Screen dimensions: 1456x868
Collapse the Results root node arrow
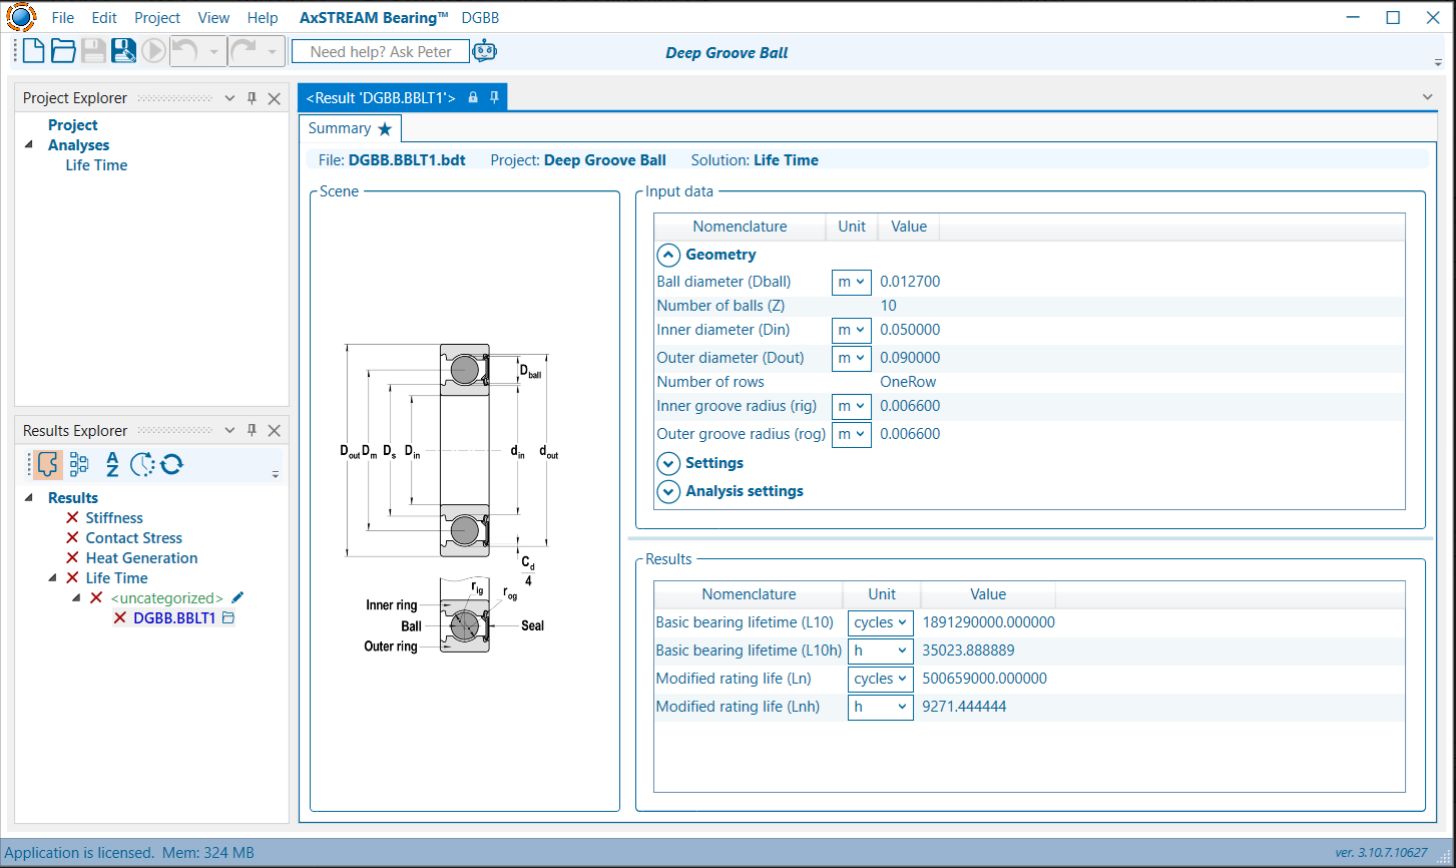point(28,497)
